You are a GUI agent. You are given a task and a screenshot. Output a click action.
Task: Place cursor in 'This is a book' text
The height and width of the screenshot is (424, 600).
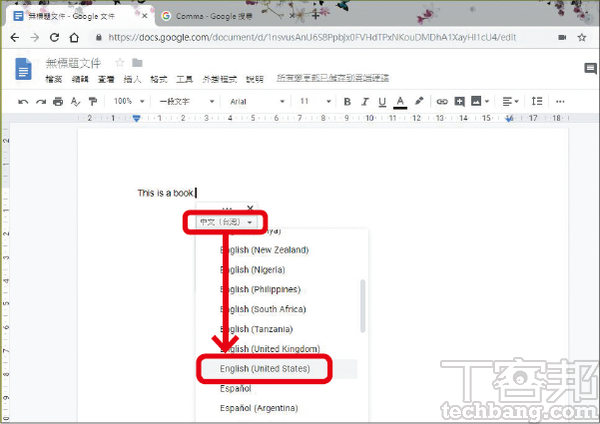(166, 193)
